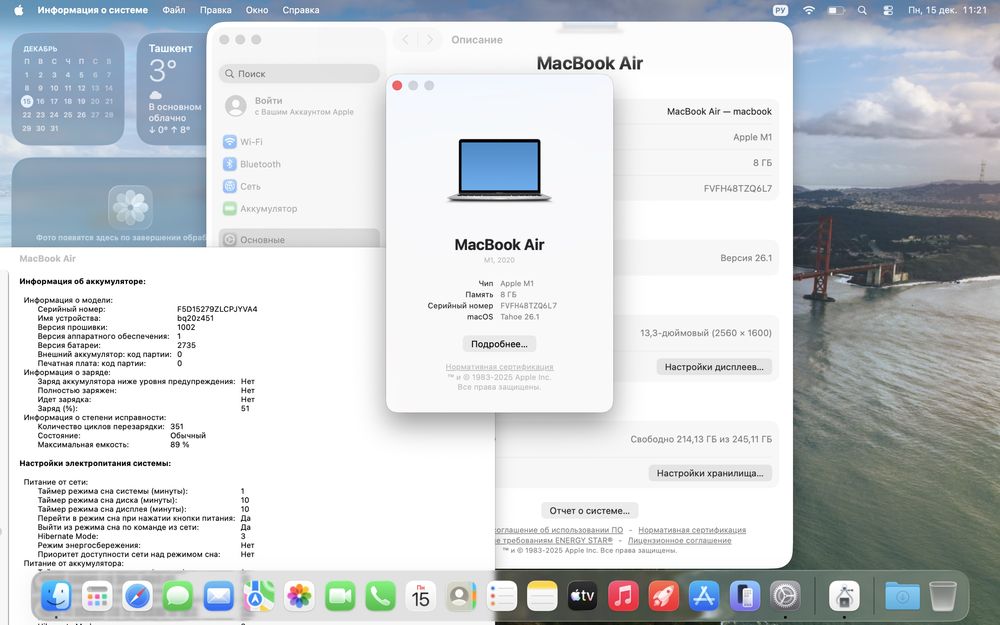Open System Settings gear in Dock

785,597
